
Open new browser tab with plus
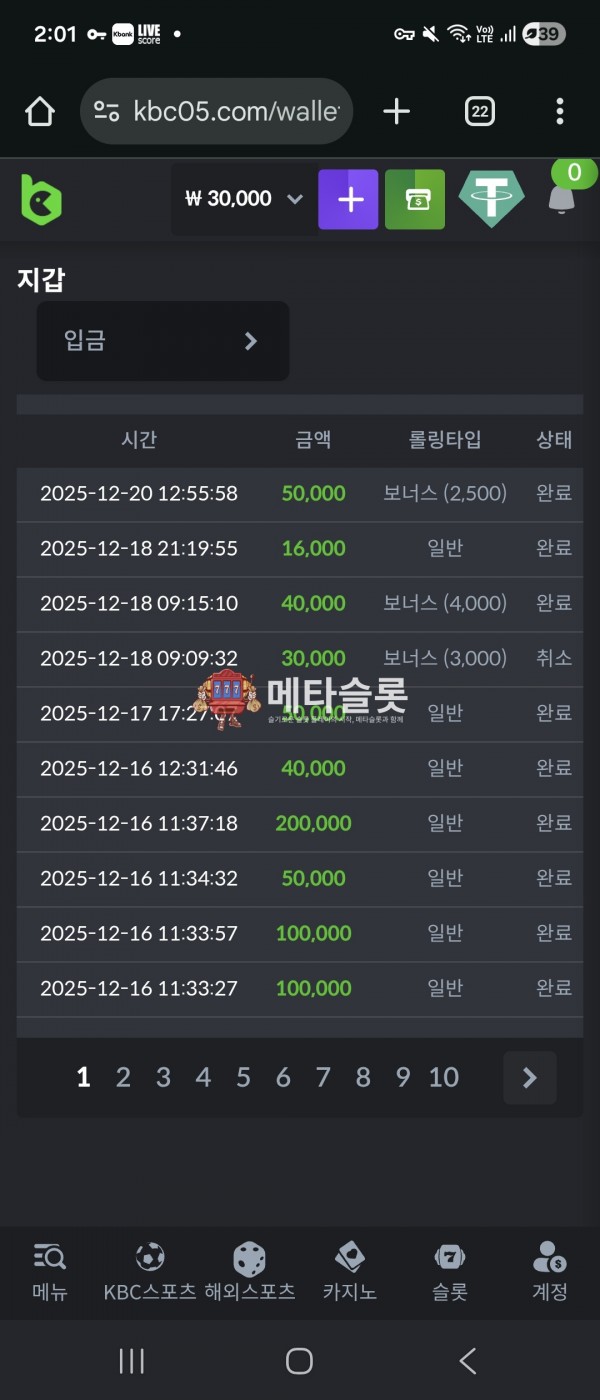(x=397, y=112)
